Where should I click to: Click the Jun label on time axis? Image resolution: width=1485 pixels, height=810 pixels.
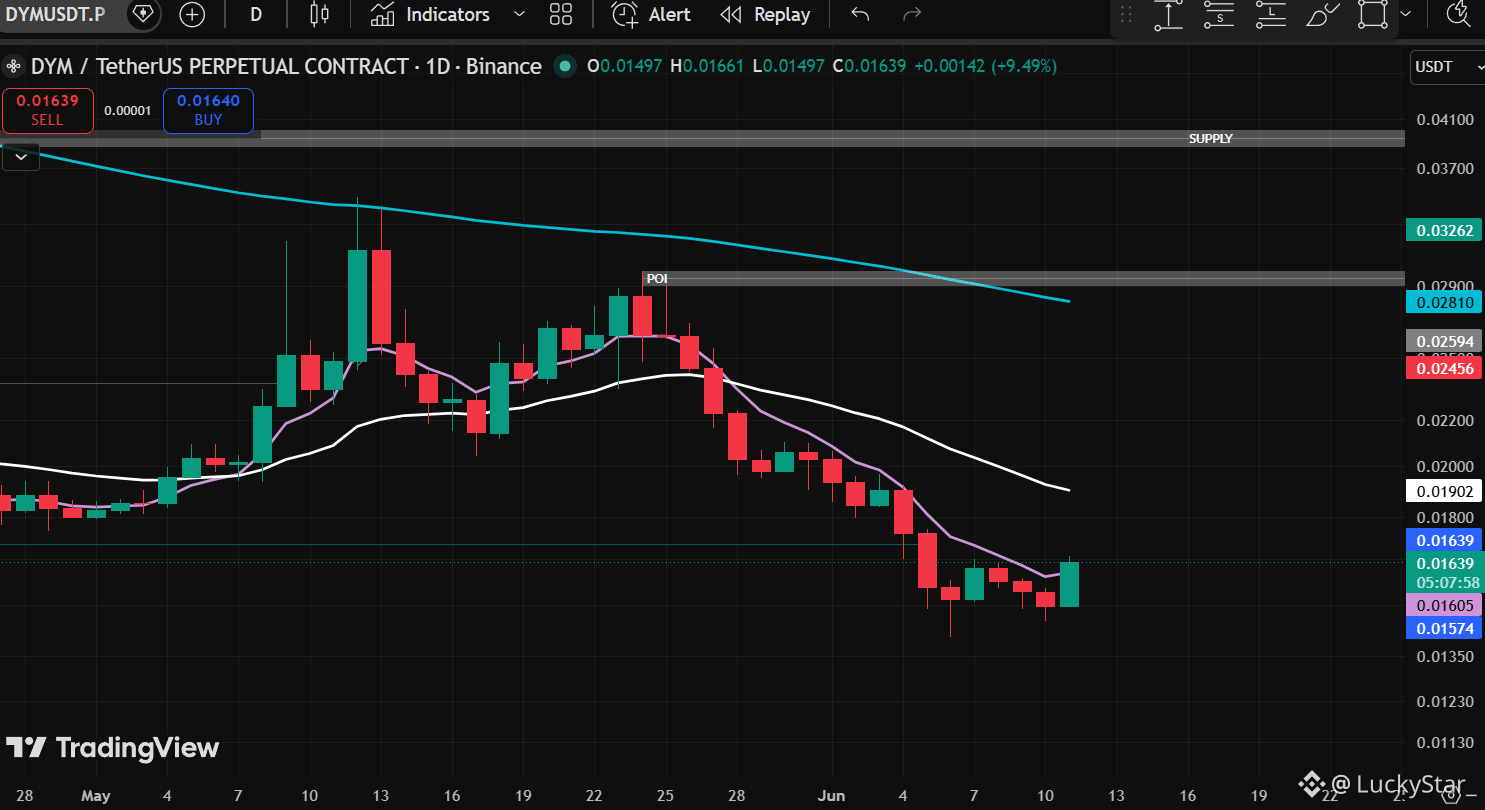click(x=831, y=796)
